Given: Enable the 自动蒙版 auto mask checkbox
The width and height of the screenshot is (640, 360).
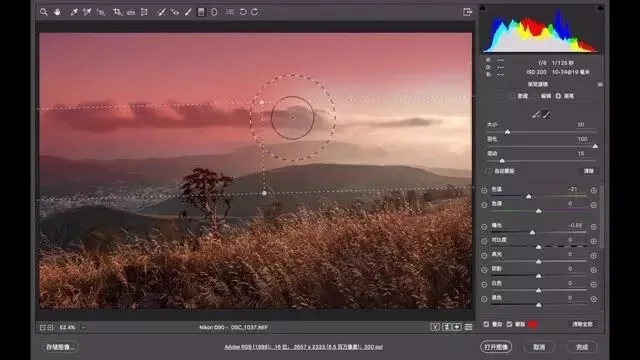Looking at the screenshot, I should [x=489, y=171].
